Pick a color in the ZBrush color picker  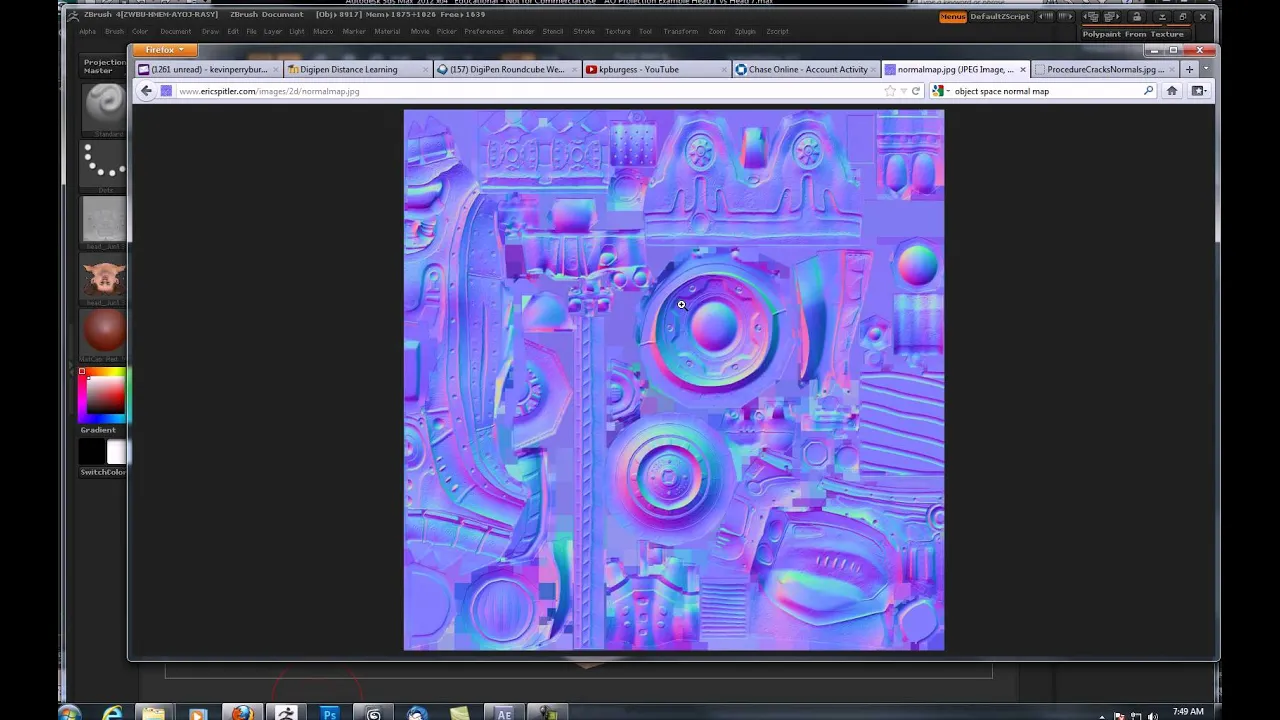click(103, 394)
